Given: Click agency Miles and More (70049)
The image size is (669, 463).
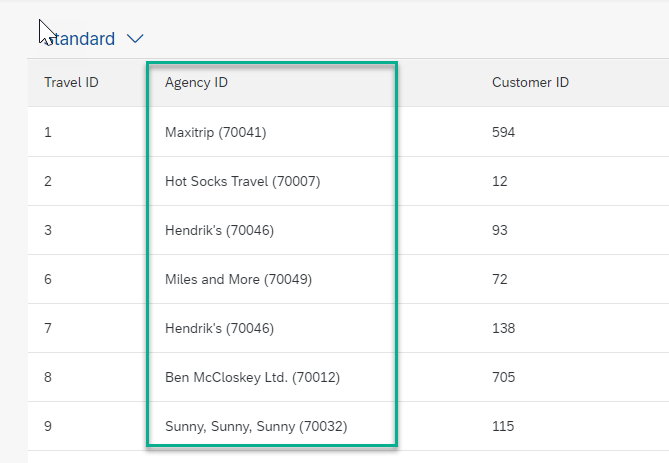Looking at the screenshot, I should point(238,280).
